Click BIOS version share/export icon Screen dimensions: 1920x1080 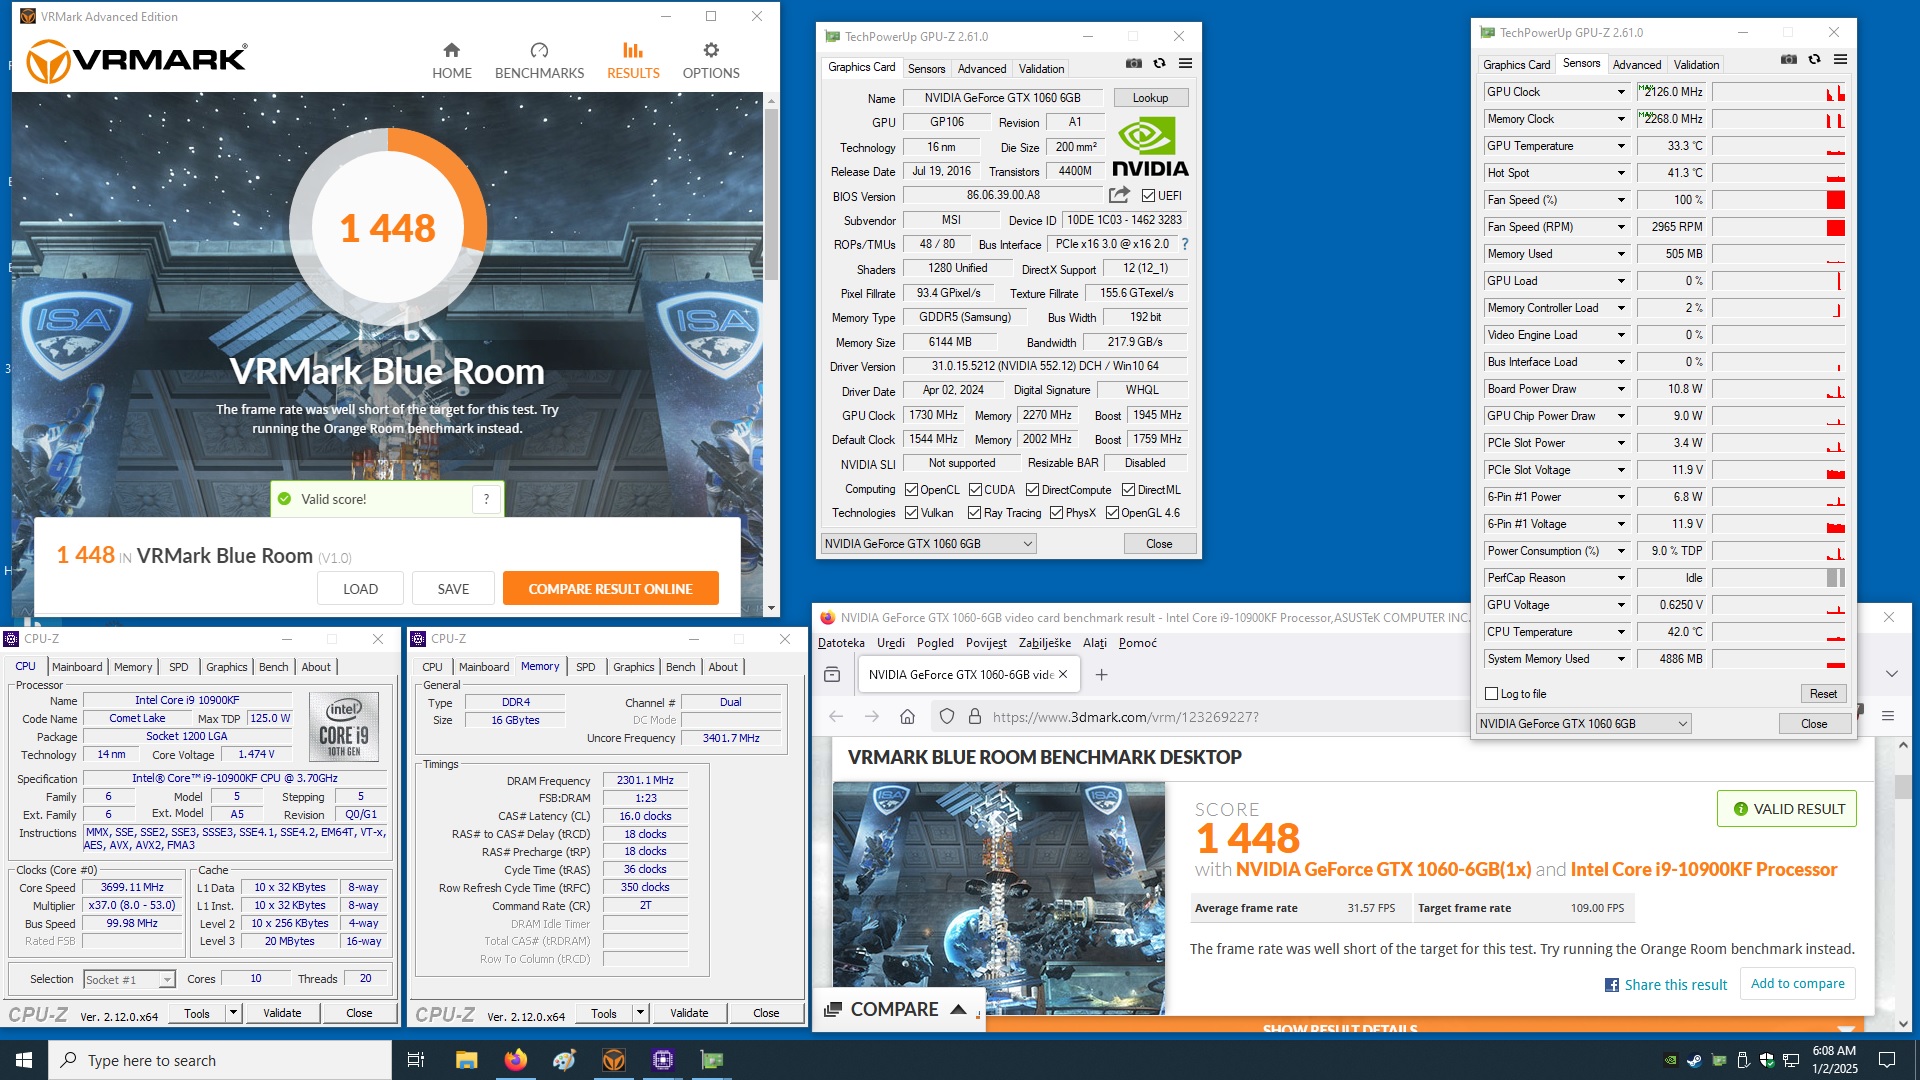pyautogui.click(x=1119, y=195)
